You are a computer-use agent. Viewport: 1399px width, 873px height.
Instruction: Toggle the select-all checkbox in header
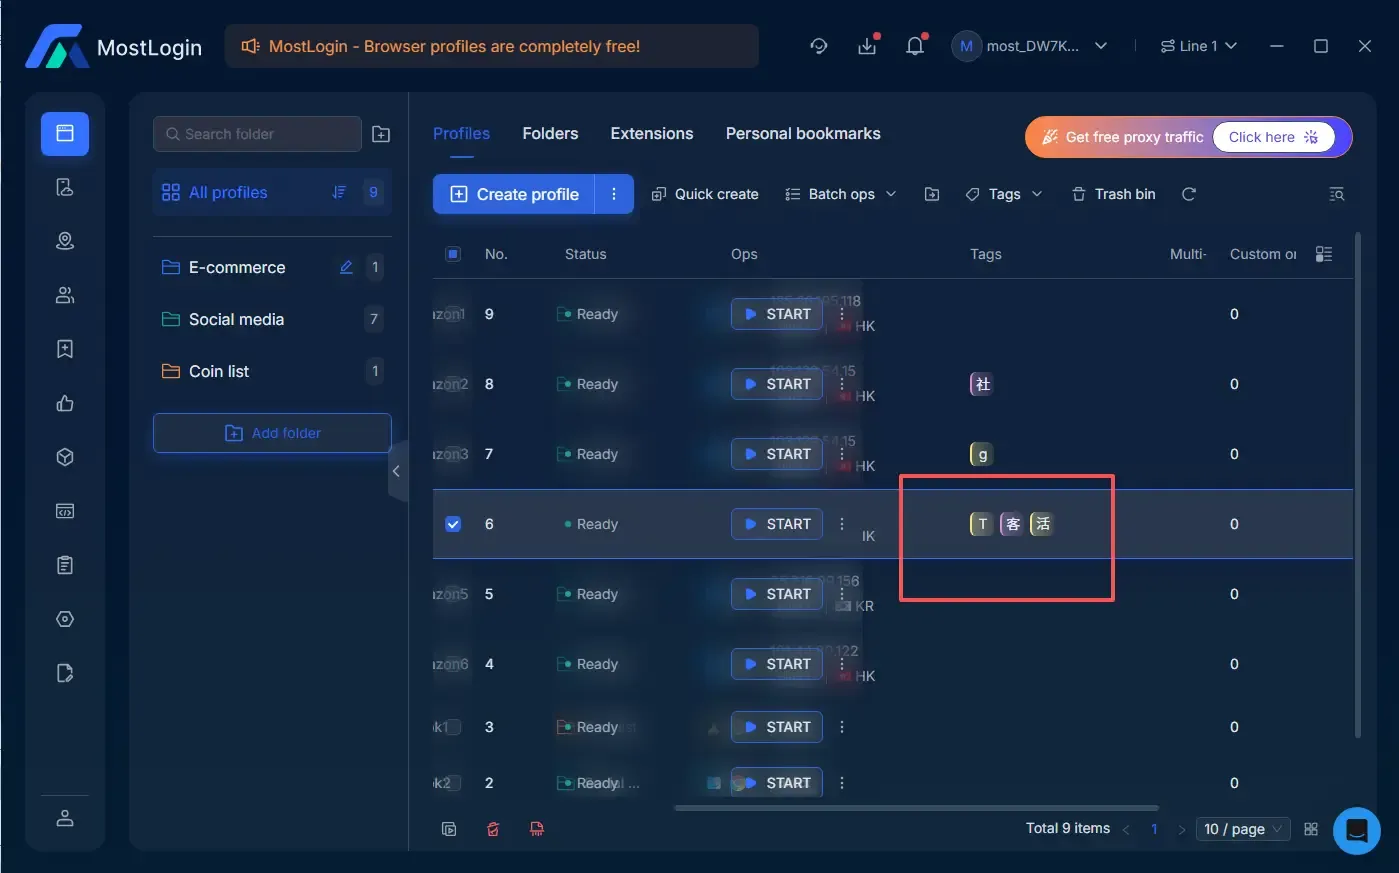coord(453,254)
